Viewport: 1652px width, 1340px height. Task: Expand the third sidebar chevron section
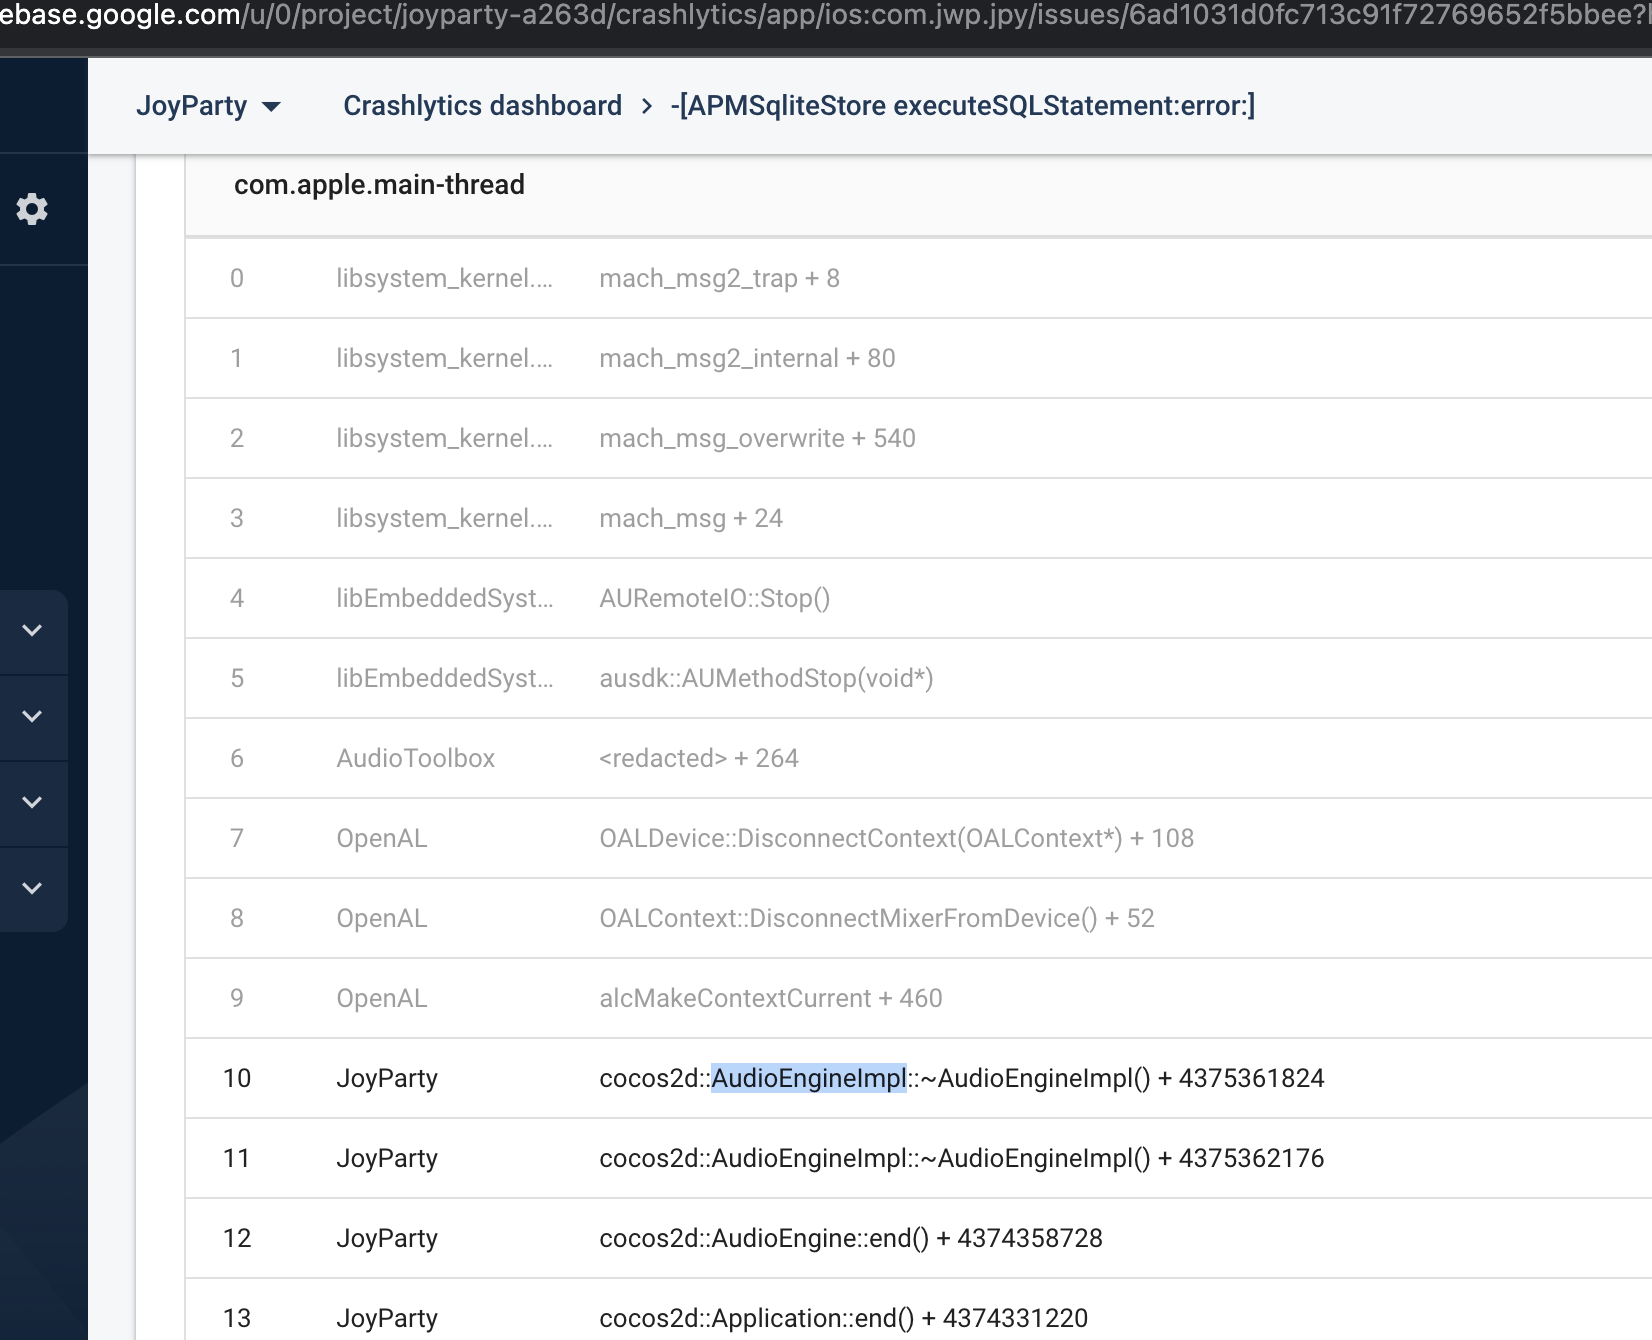31,801
